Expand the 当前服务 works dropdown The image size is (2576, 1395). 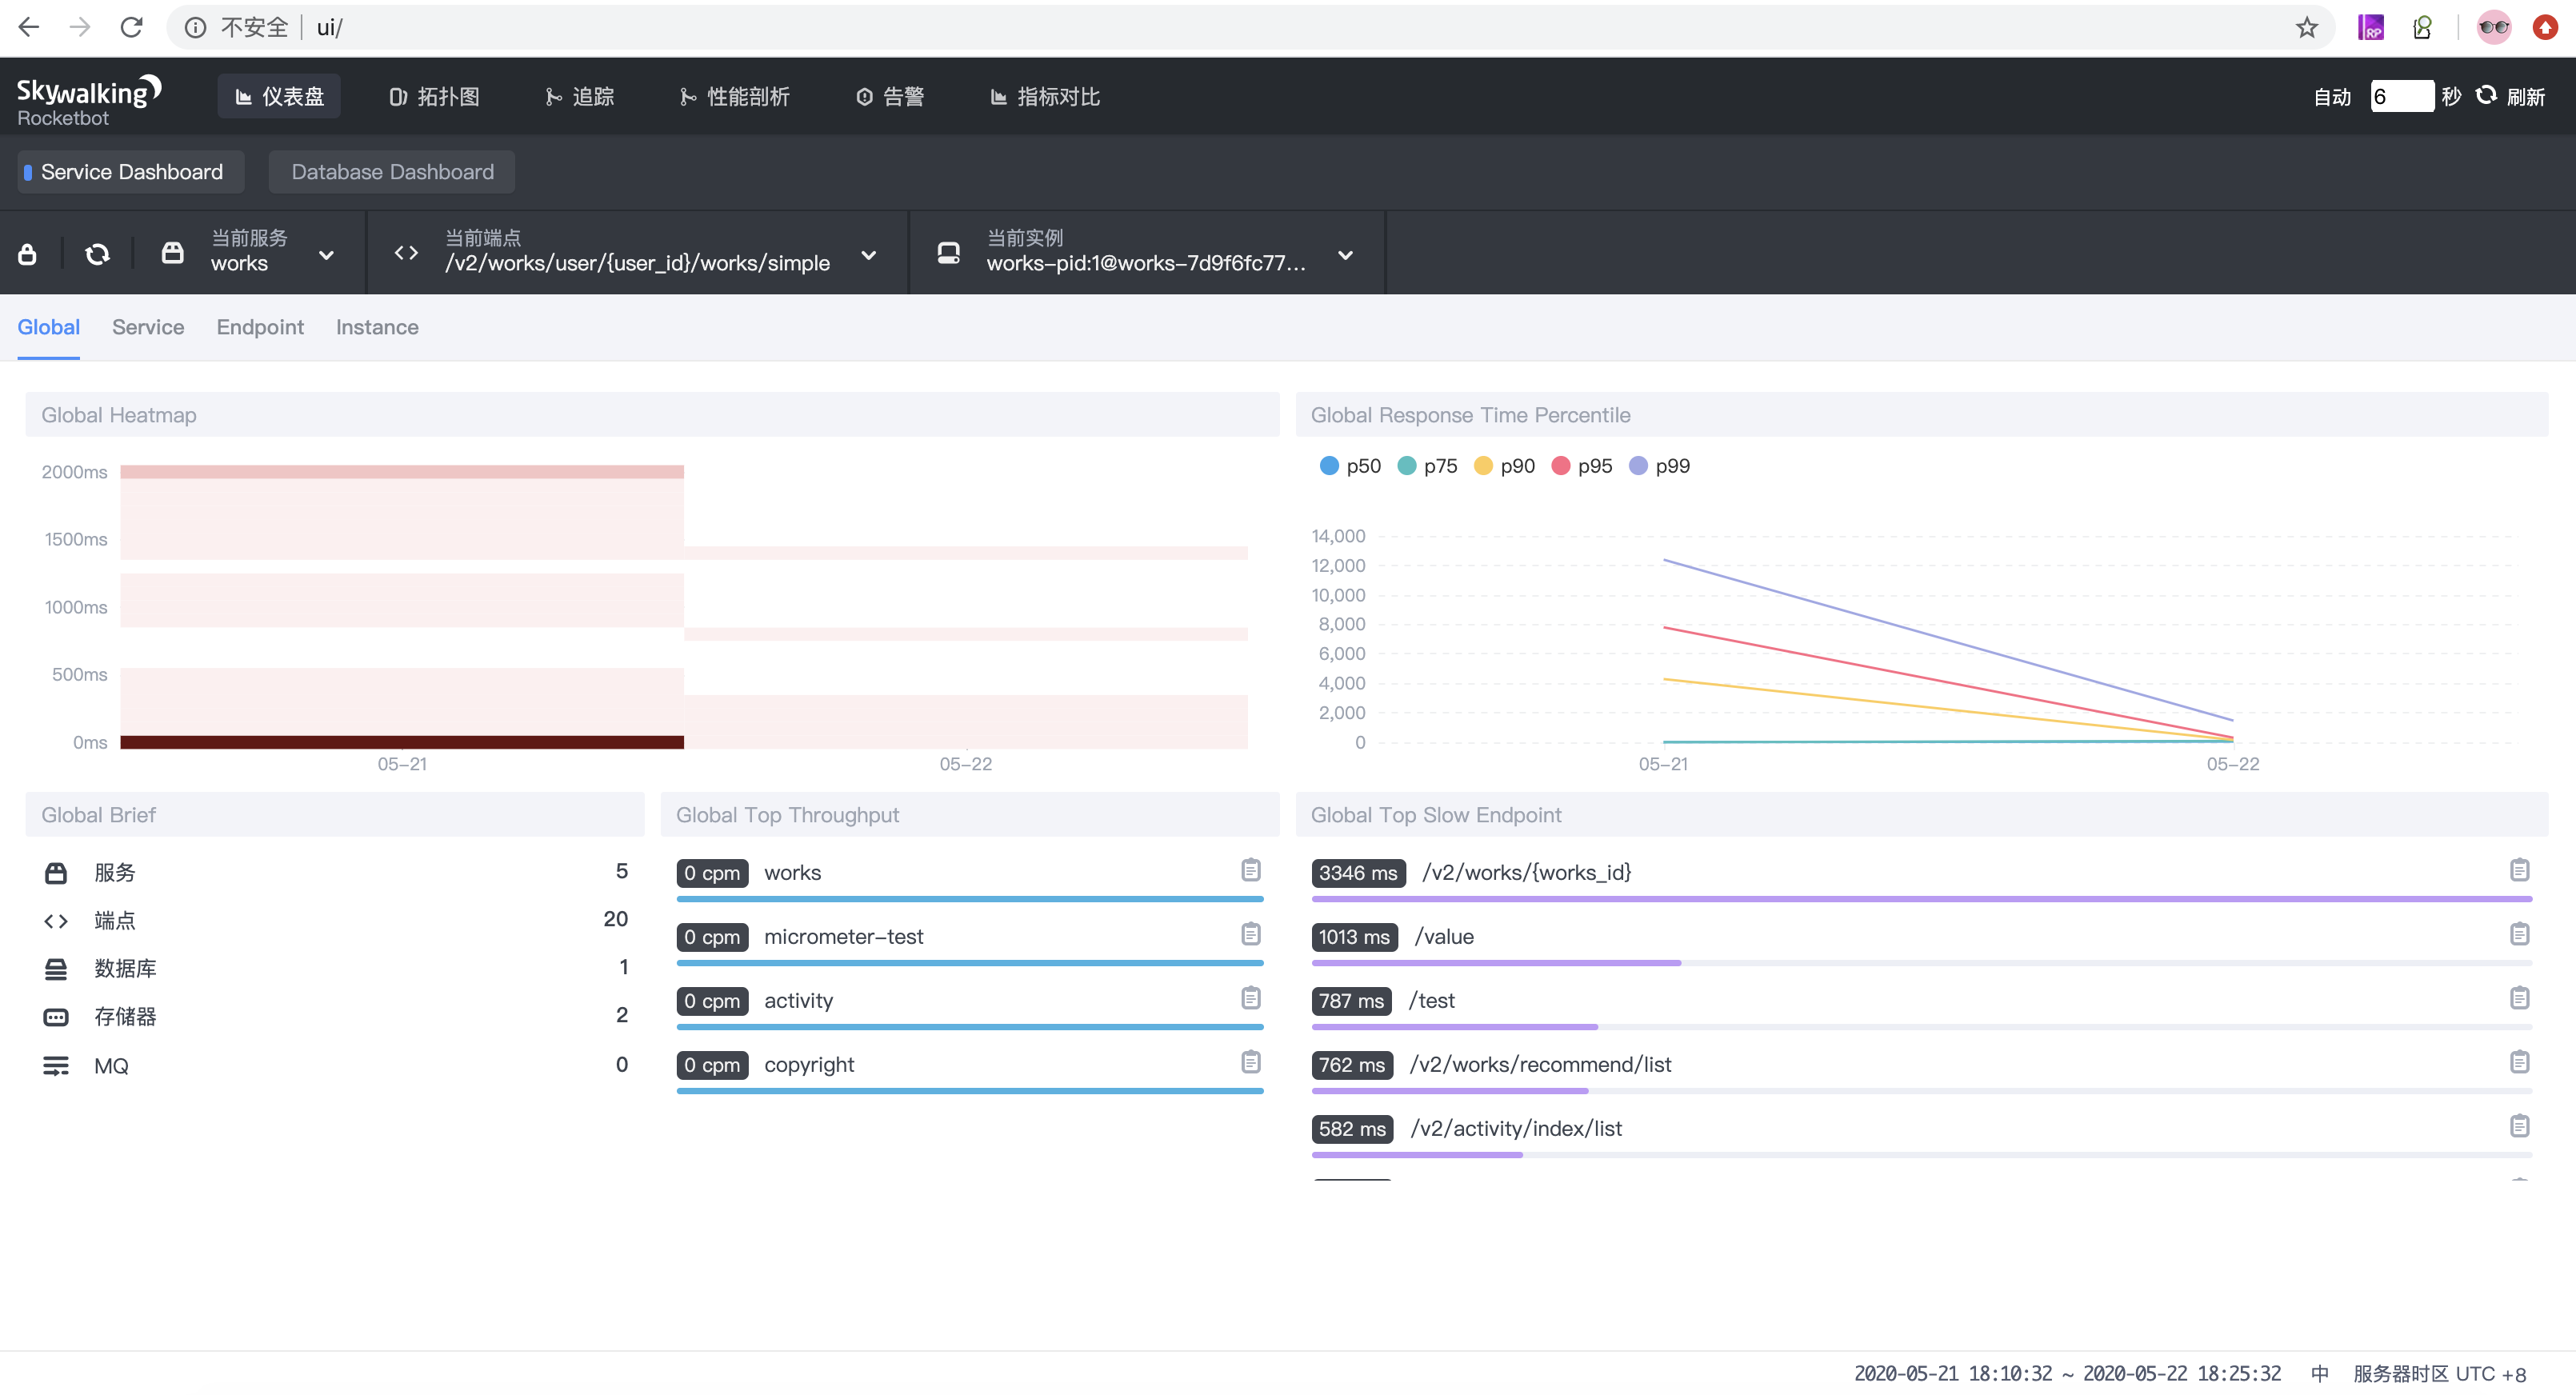coord(326,255)
